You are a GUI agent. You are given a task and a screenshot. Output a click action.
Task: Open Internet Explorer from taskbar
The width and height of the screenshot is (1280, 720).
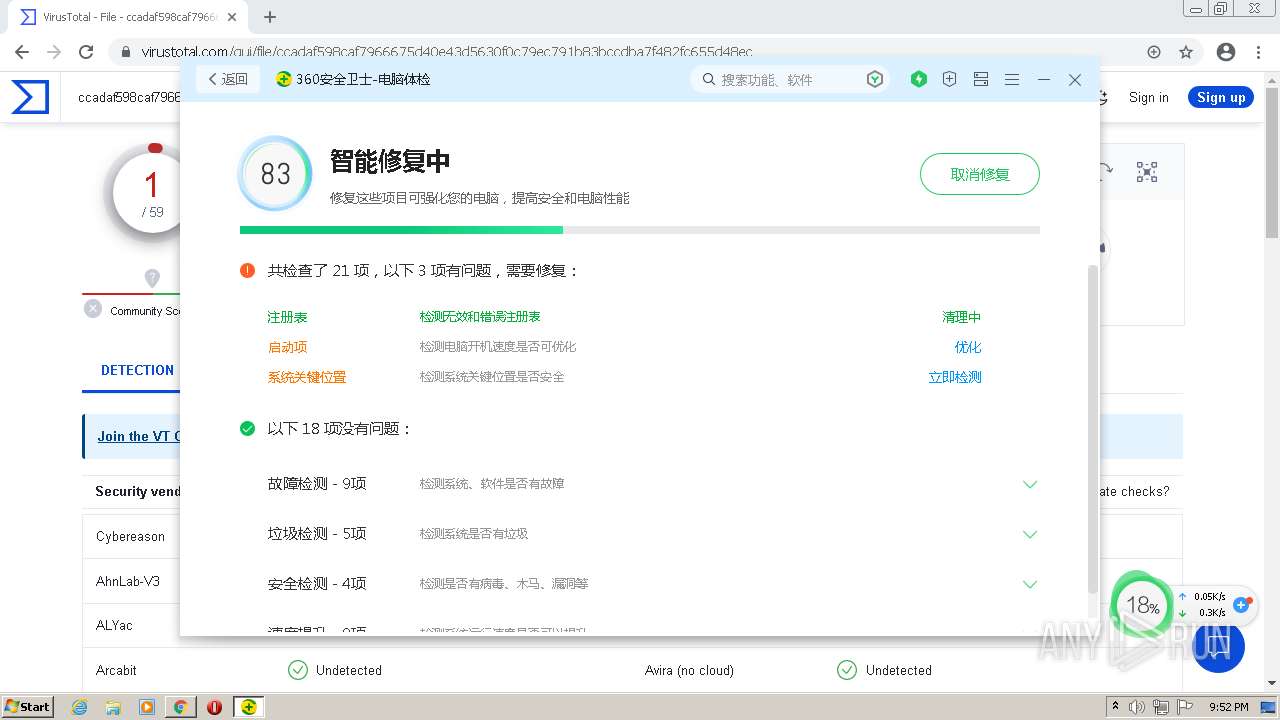[x=80, y=707]
